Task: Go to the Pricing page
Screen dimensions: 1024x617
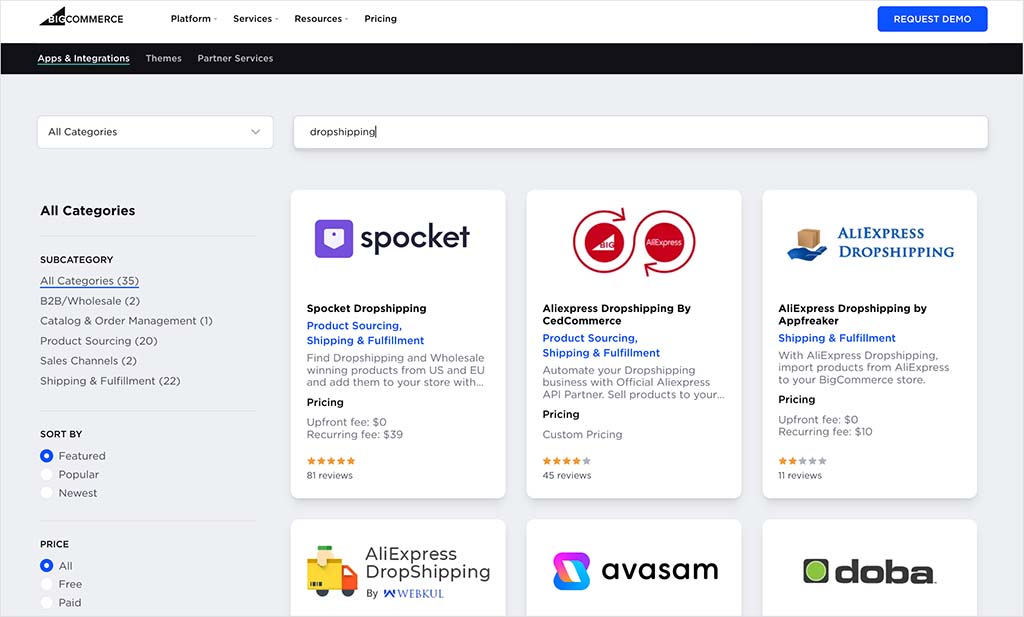Action: (x=381, y=19)
